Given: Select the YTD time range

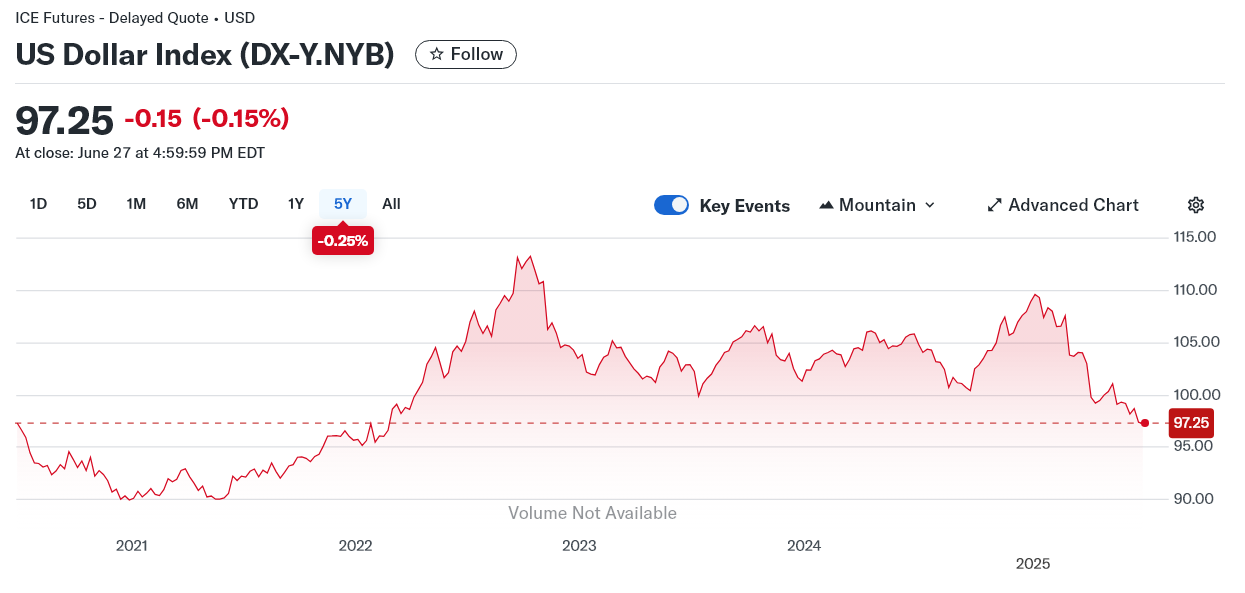Looking at the screenshot, I should [243, 204].
